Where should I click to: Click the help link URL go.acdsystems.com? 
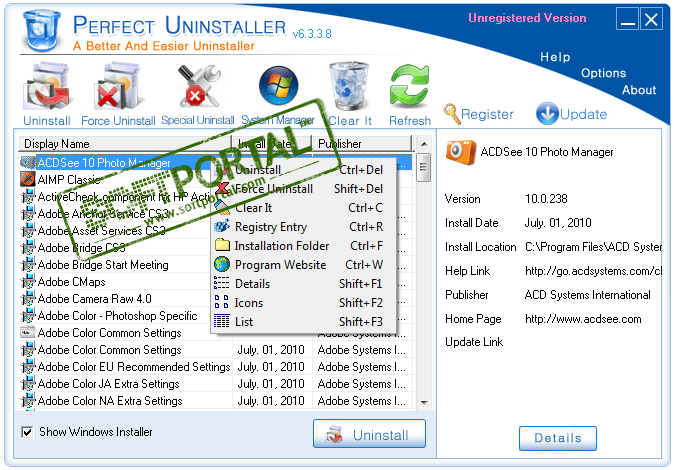(593, 271)
